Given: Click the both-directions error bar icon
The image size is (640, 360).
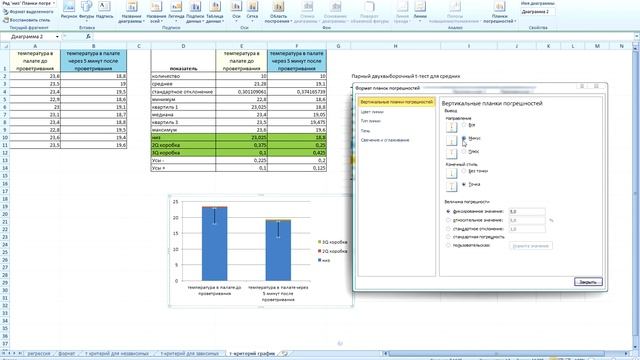Looking at the screenshot, I should coord(451,127).
